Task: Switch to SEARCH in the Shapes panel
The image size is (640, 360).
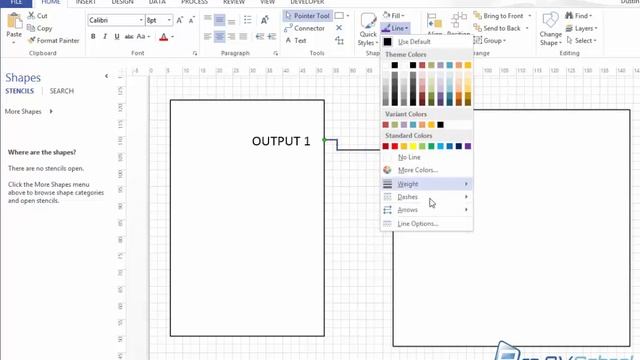Action: [x=62, y=91]
